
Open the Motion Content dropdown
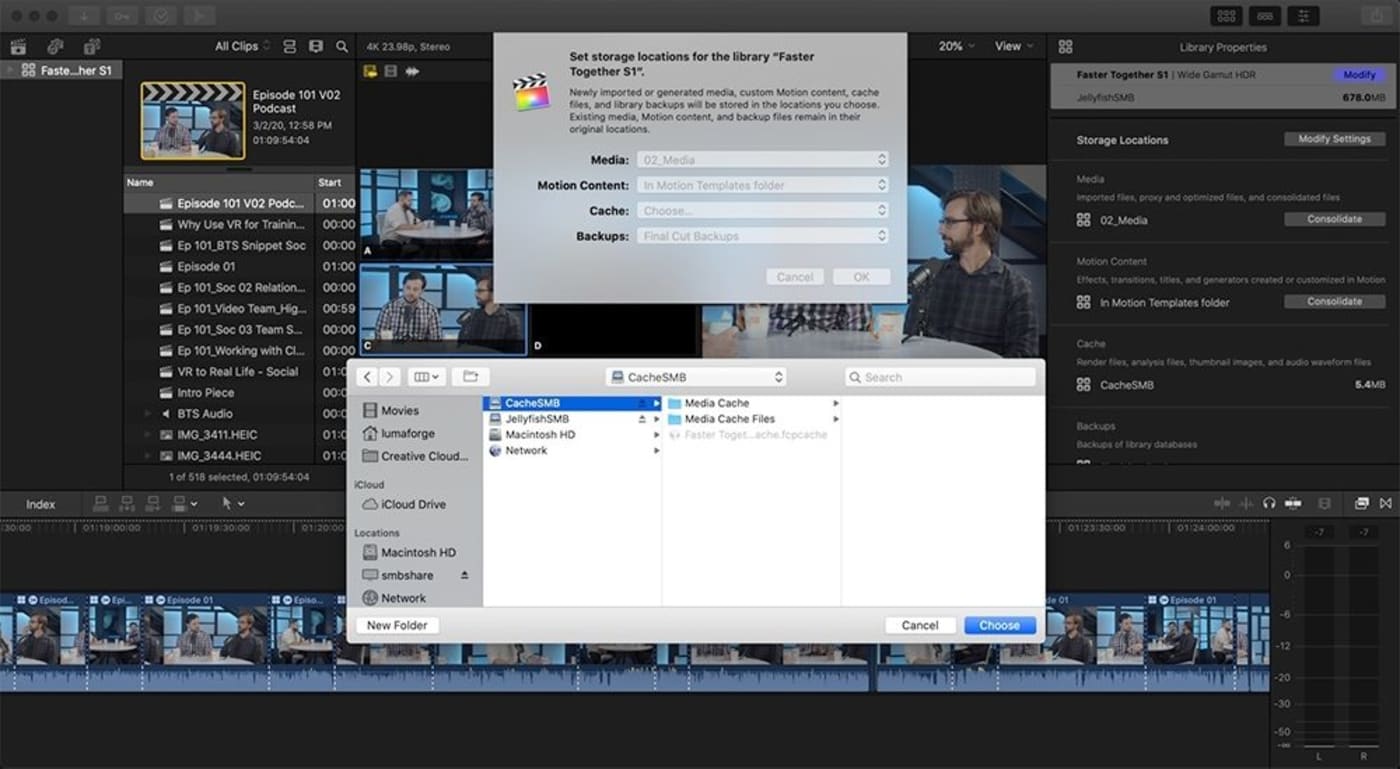click(762, 185)
